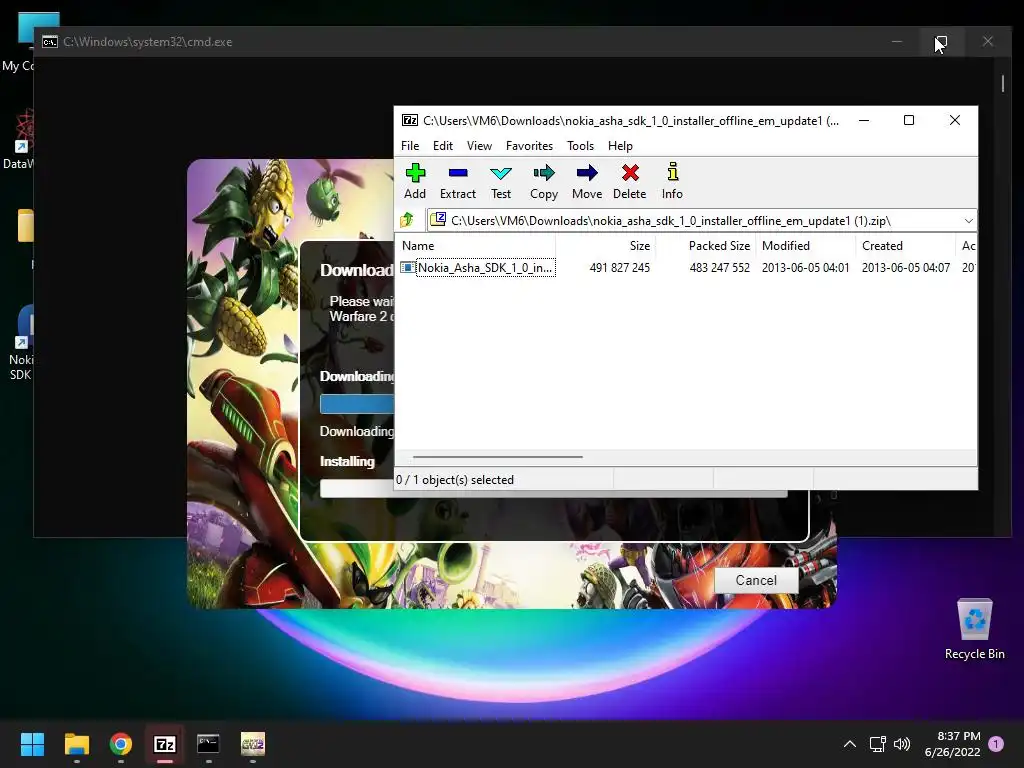Go up one folder level in 7-Zip
This screenshot has width=1024, height=768.
tap(408, 220)
